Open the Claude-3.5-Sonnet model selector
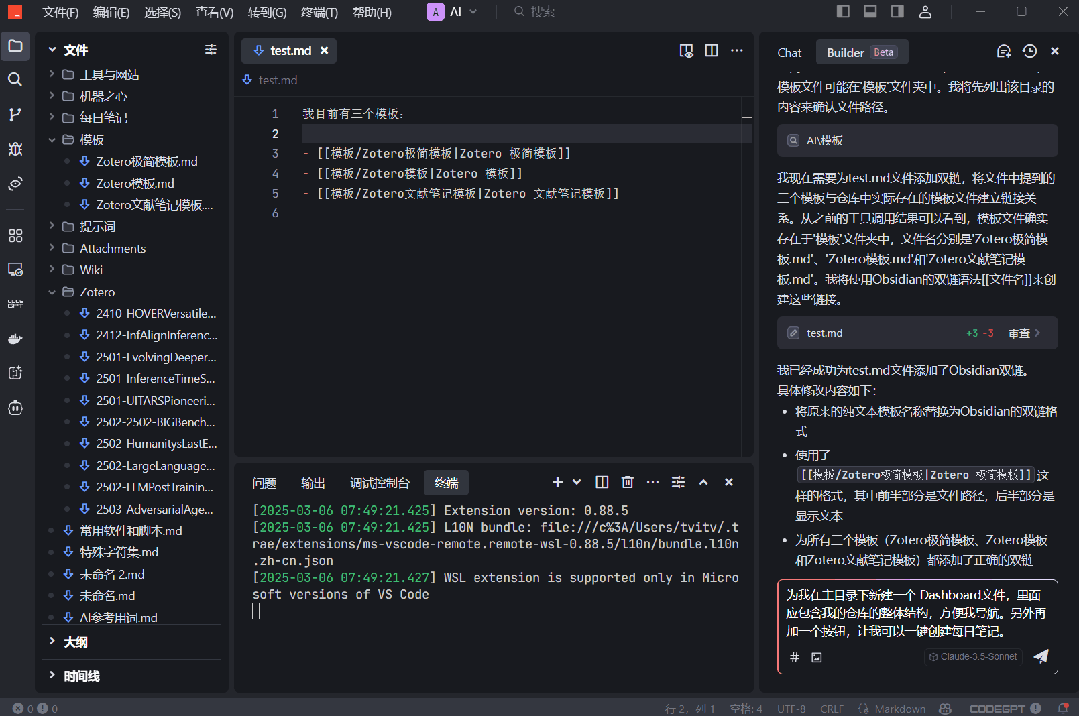The height and width of the screenshot is (716, 1079). pos(972,657)
